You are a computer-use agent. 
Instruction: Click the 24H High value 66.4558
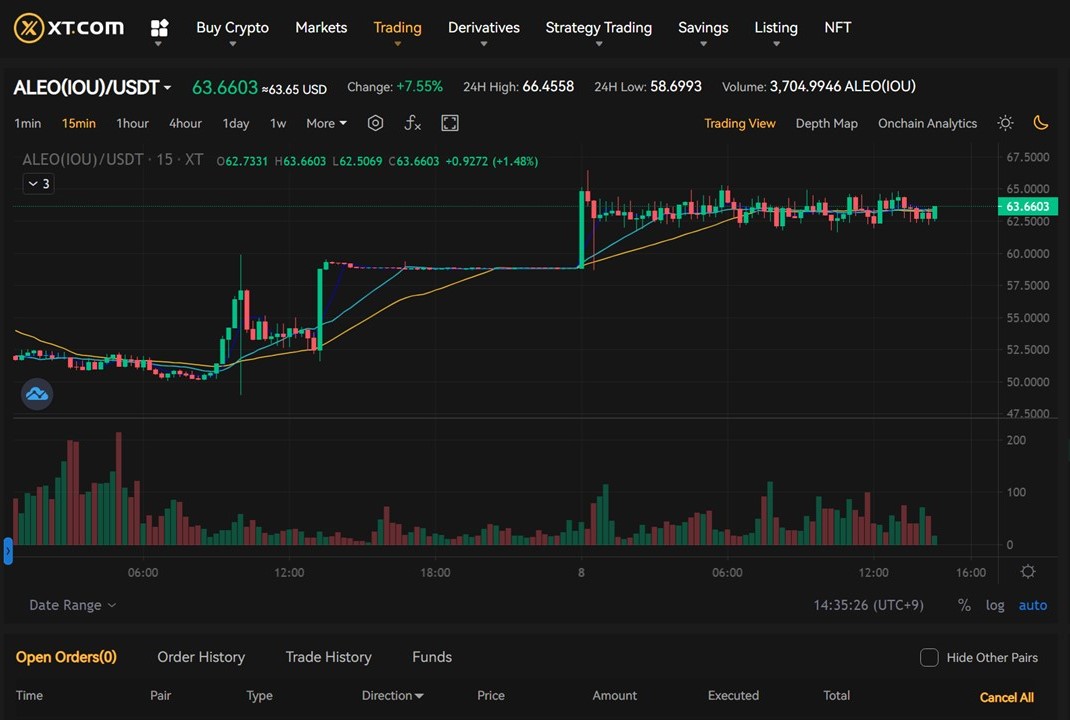coord(548,87)
